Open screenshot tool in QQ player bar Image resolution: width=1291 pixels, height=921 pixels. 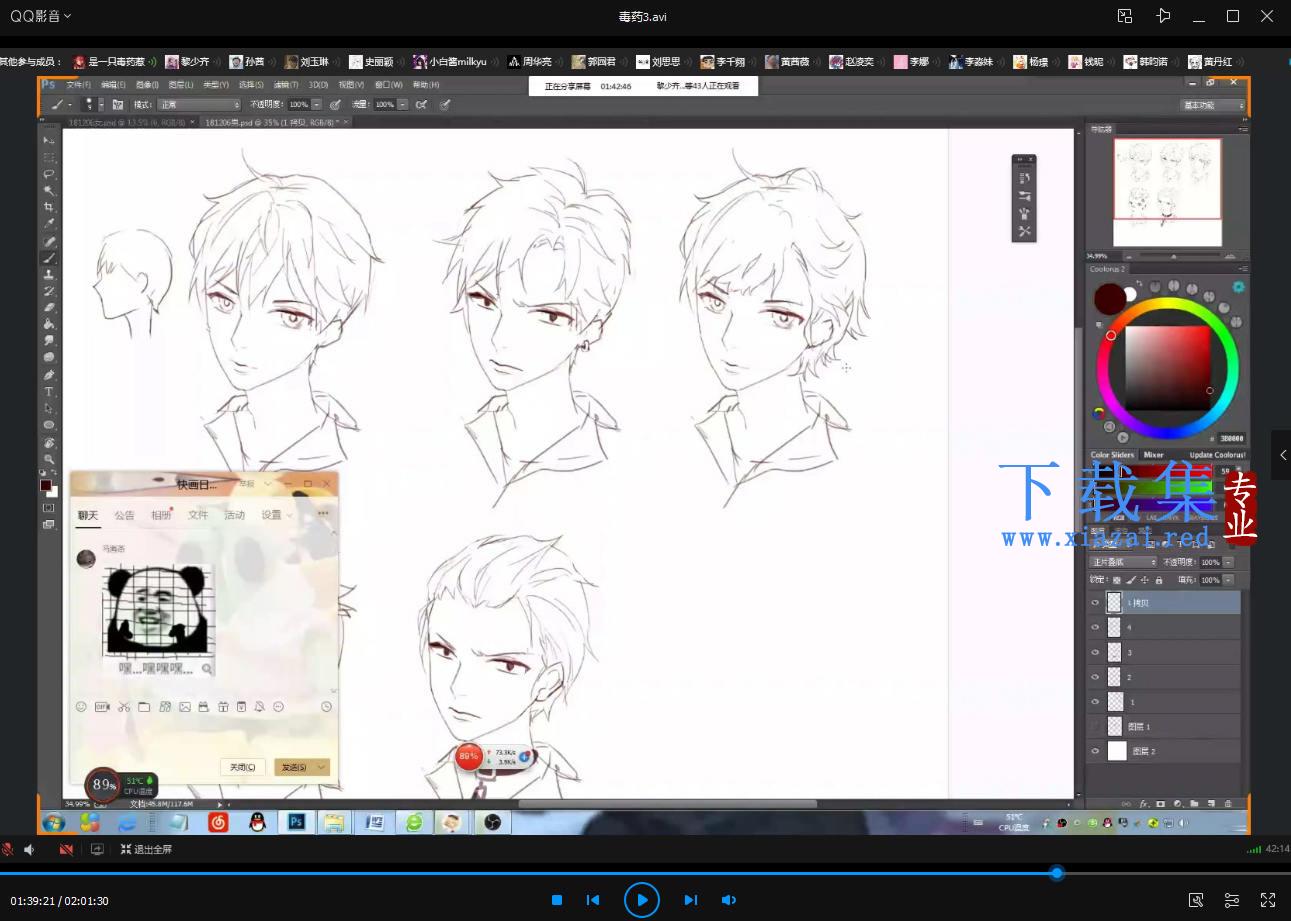pos(1196,900)
